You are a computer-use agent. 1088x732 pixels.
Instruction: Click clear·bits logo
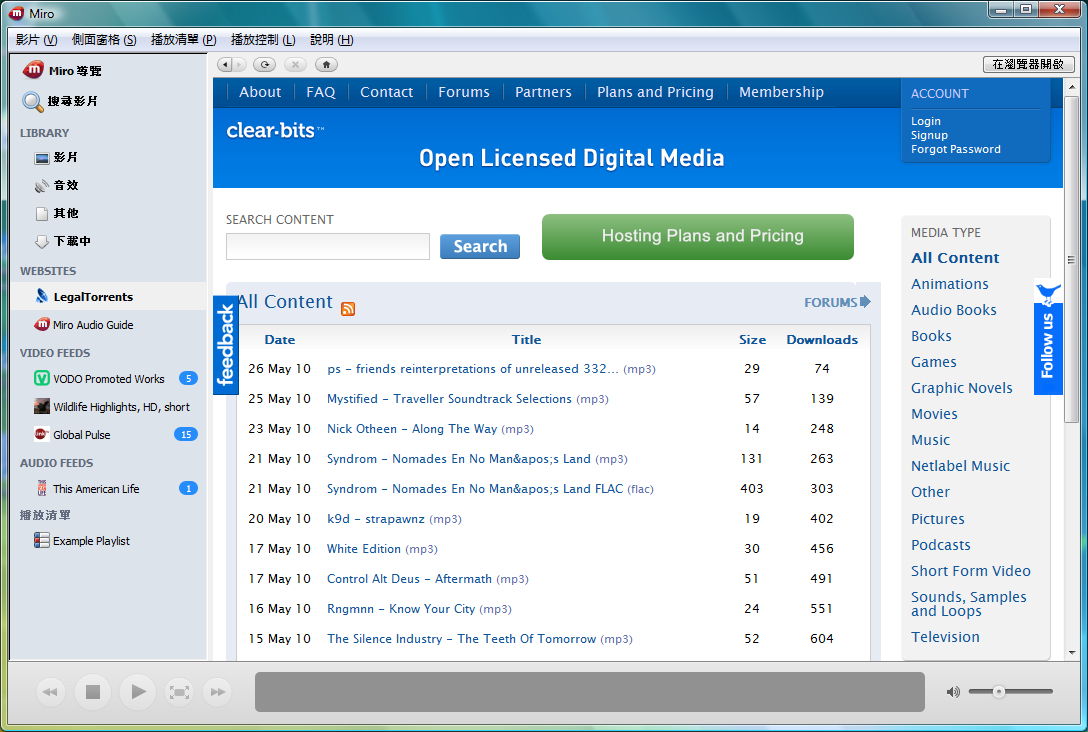tap(275, 130)
